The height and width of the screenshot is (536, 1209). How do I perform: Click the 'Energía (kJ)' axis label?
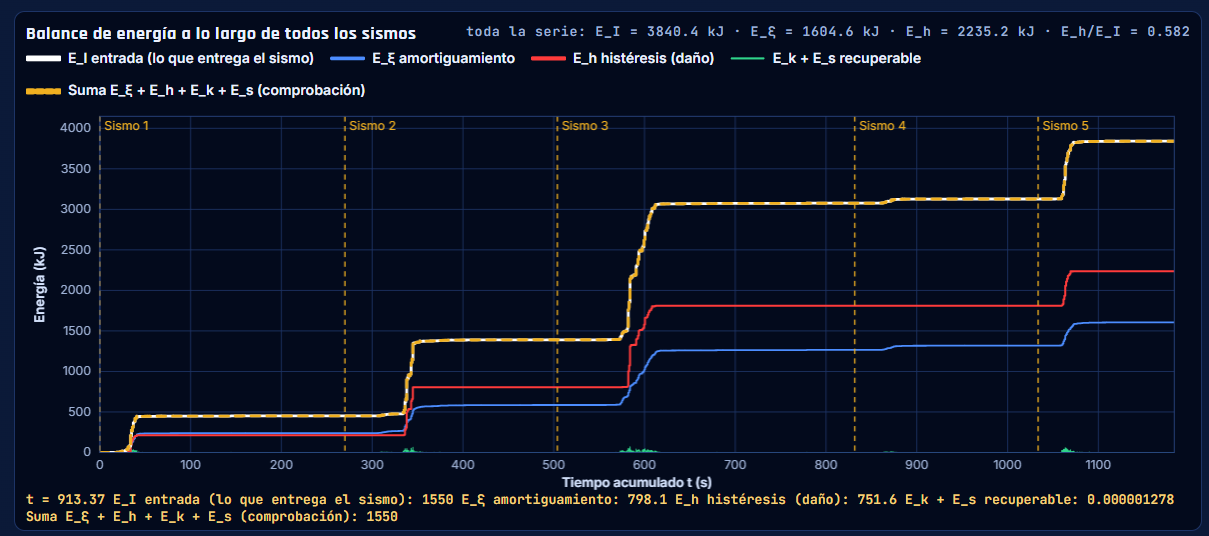[x=39, y=284]
